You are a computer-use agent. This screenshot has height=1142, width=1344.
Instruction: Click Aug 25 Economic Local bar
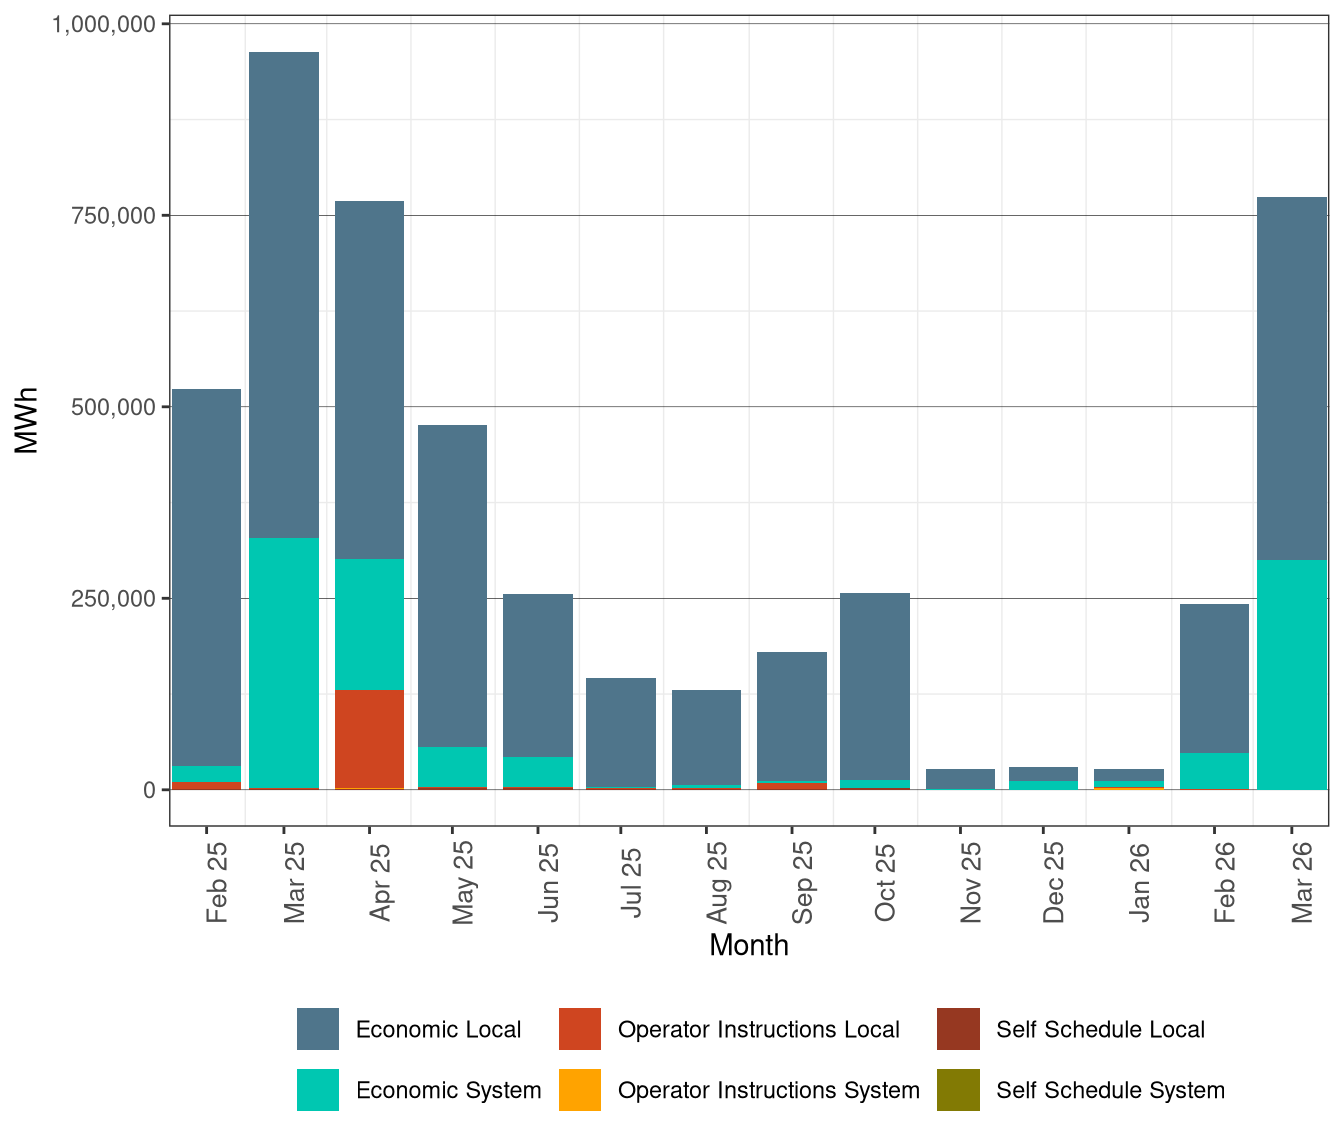point(706,737)
